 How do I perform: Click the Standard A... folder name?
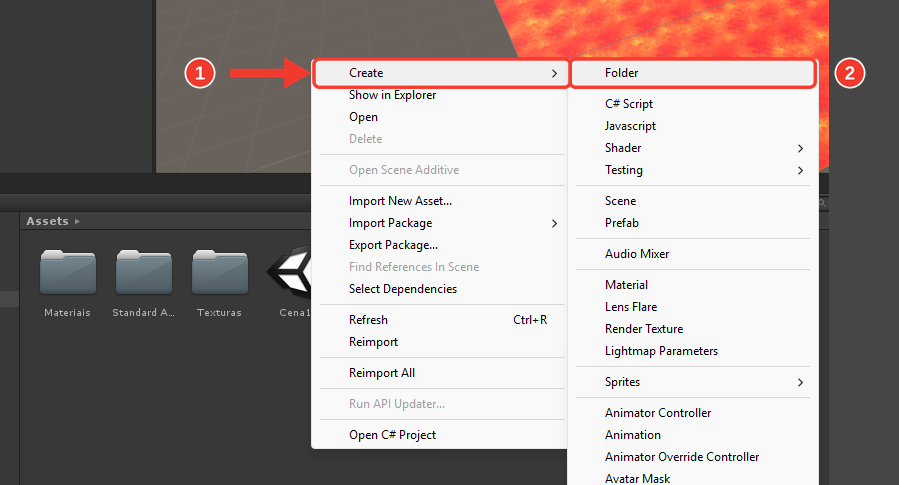pos(143,312)
